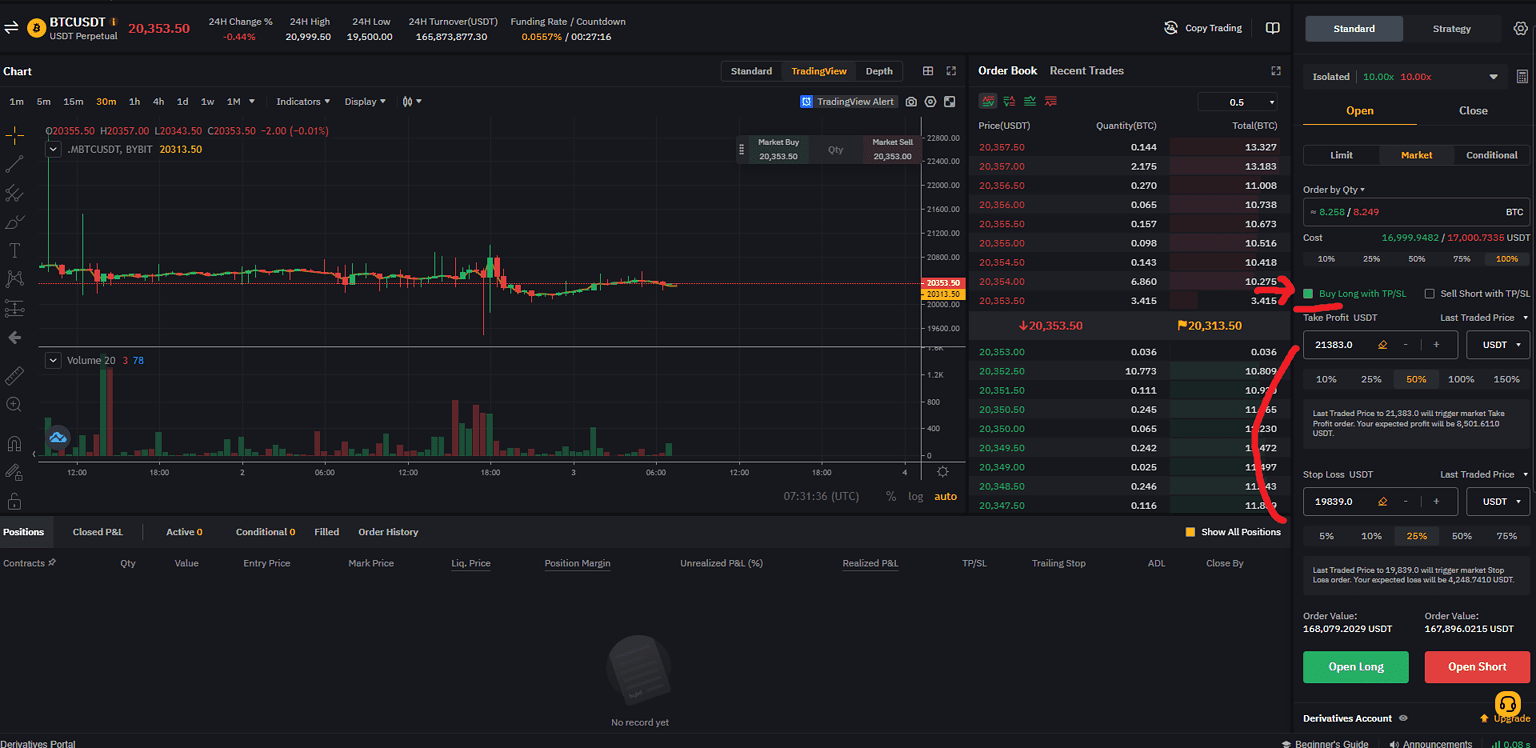Viewport: 1536px width, 748px height.
Task: Open the order book 0.5 grouping dropdown
Action: pos(1237,102)
